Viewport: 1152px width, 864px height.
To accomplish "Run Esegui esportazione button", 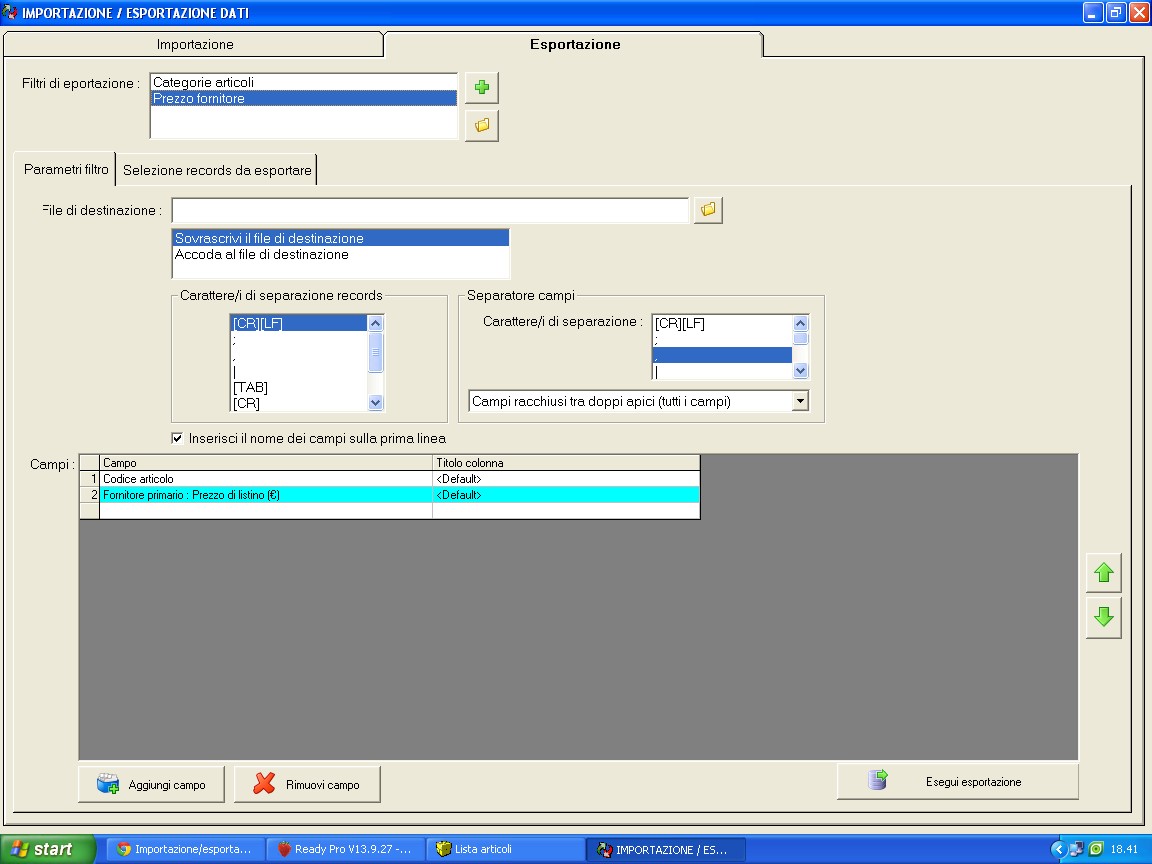I will point(958,782).
